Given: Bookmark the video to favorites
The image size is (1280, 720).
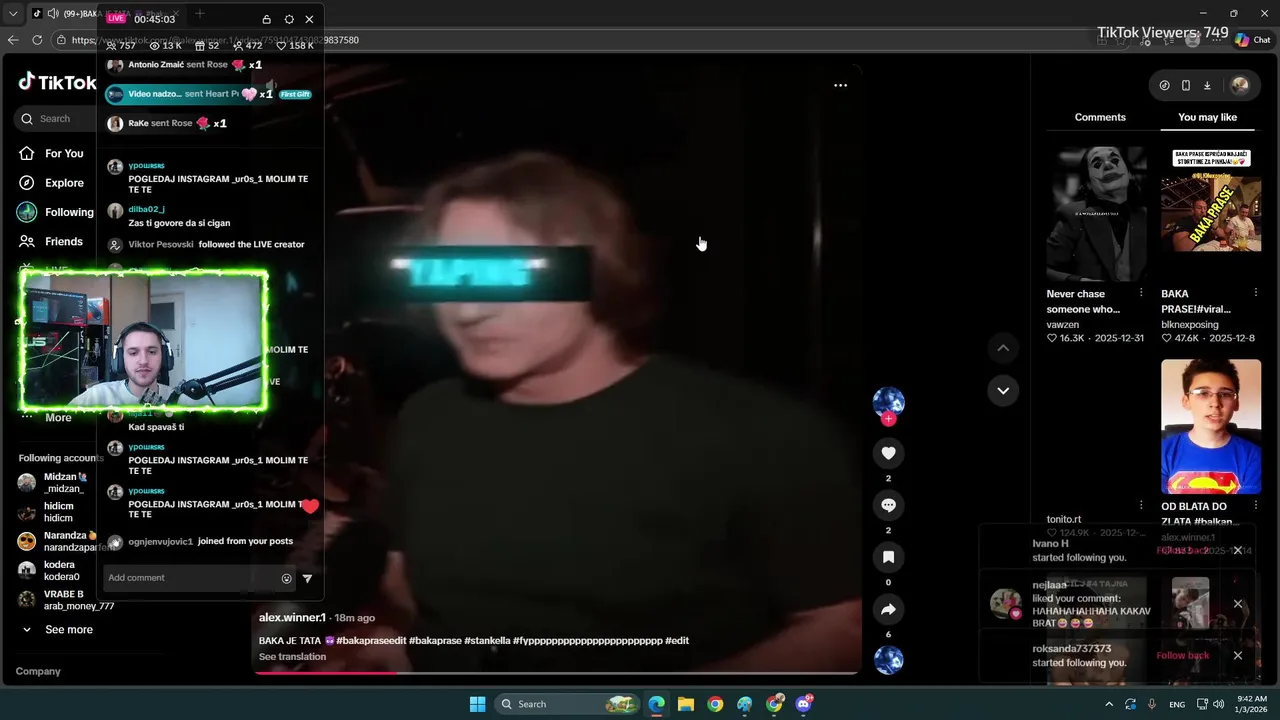Looking at the screenshot, I should pos(888,557).
